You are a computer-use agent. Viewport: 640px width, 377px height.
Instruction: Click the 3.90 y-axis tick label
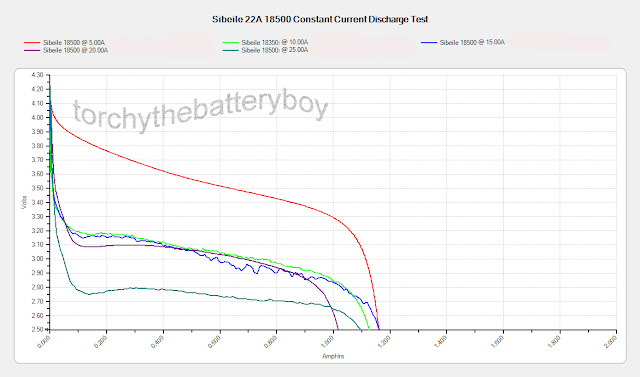[x=37, y=132]
